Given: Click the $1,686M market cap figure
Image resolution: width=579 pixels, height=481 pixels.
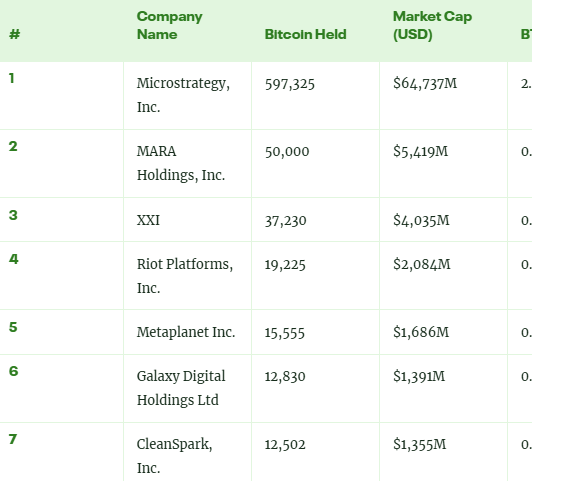Looking at the screenshot, I should coord(421,332).
